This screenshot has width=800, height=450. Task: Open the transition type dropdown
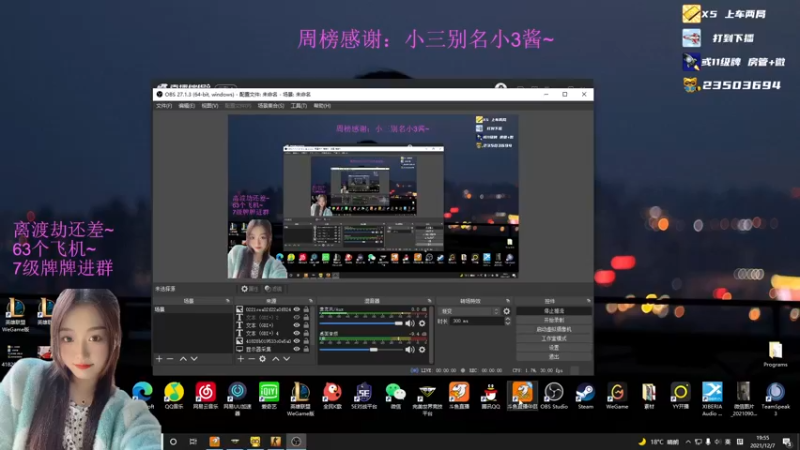469,311
